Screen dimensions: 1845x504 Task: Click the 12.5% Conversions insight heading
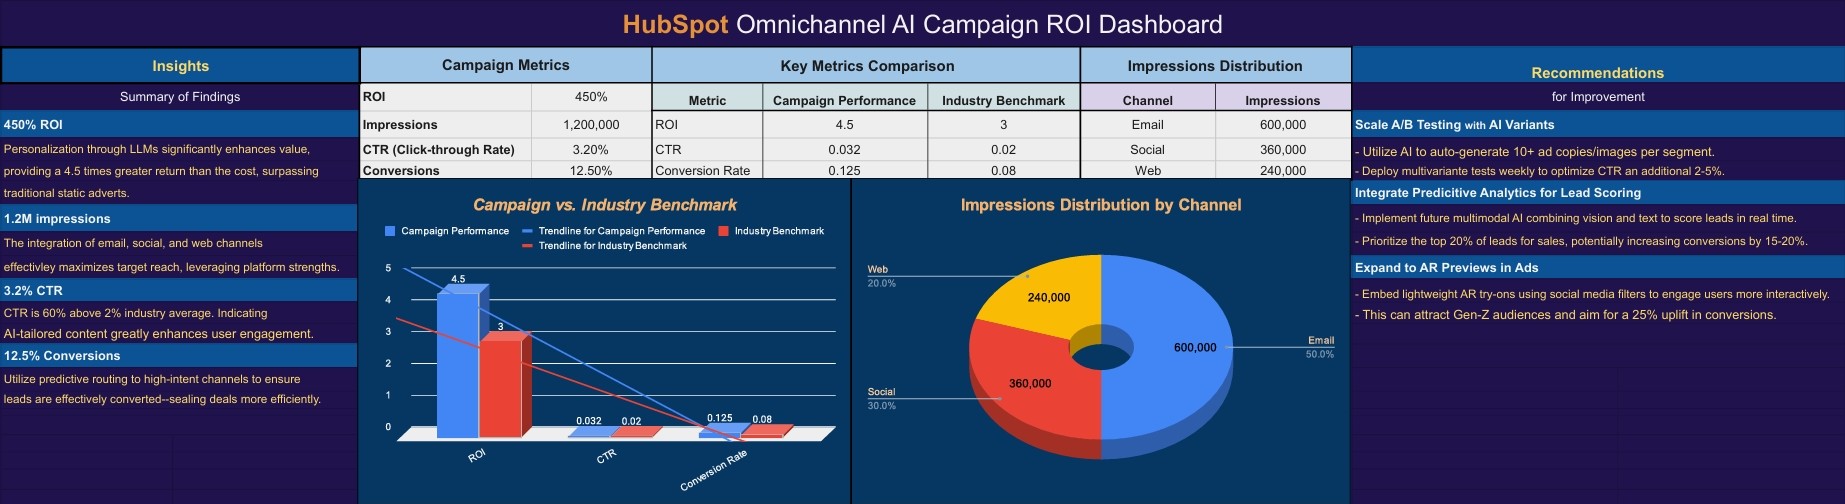[x=180, y=355]
